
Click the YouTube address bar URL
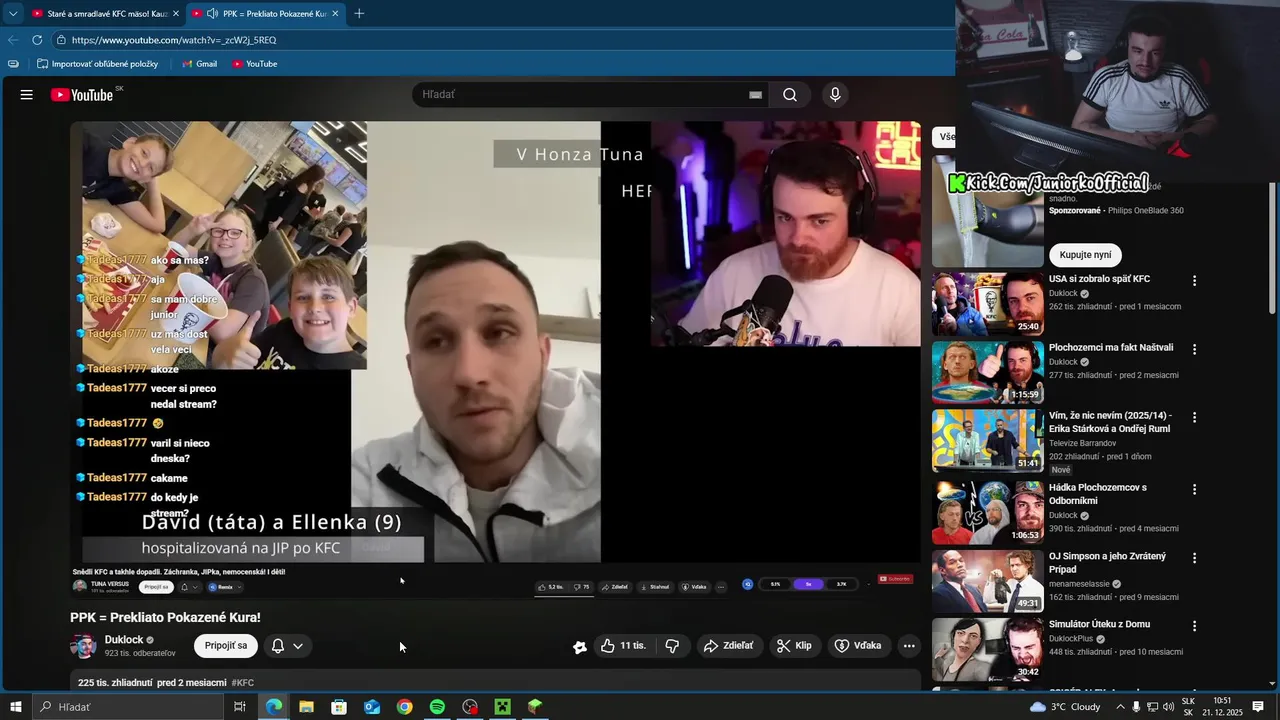[x=174, y=40]
